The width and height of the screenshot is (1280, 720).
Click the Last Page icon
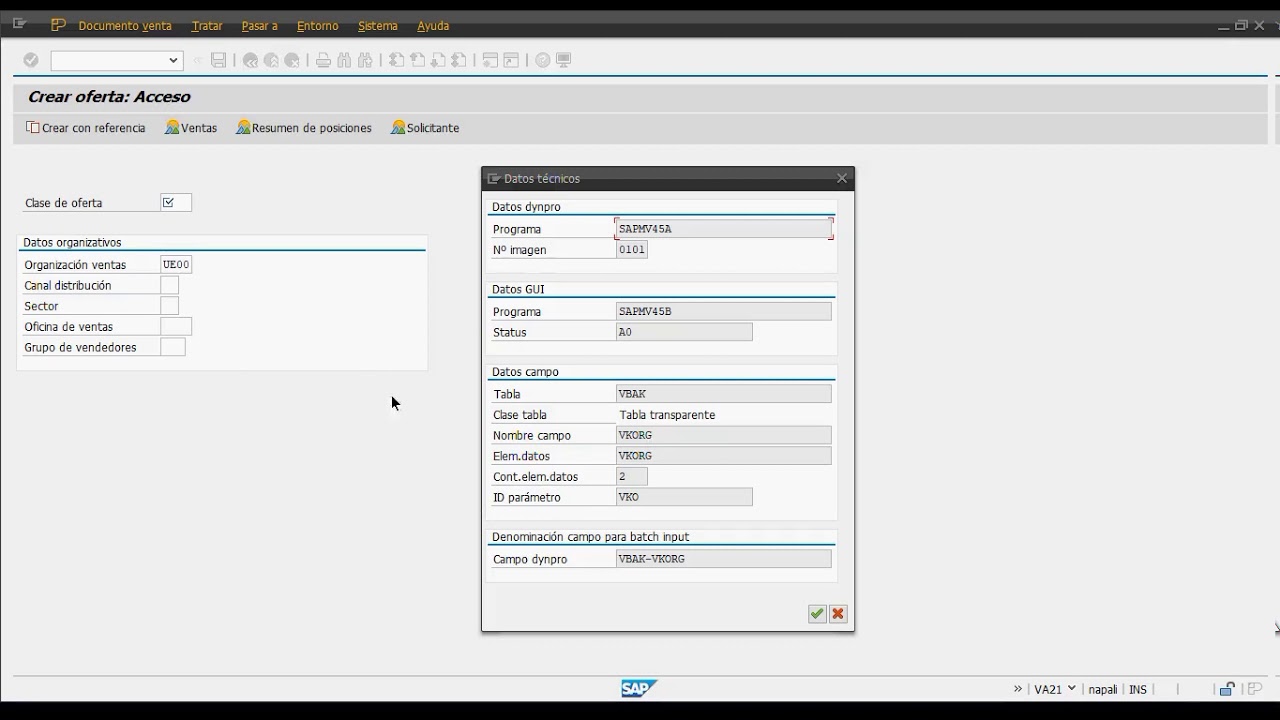[x=459, y=60]
